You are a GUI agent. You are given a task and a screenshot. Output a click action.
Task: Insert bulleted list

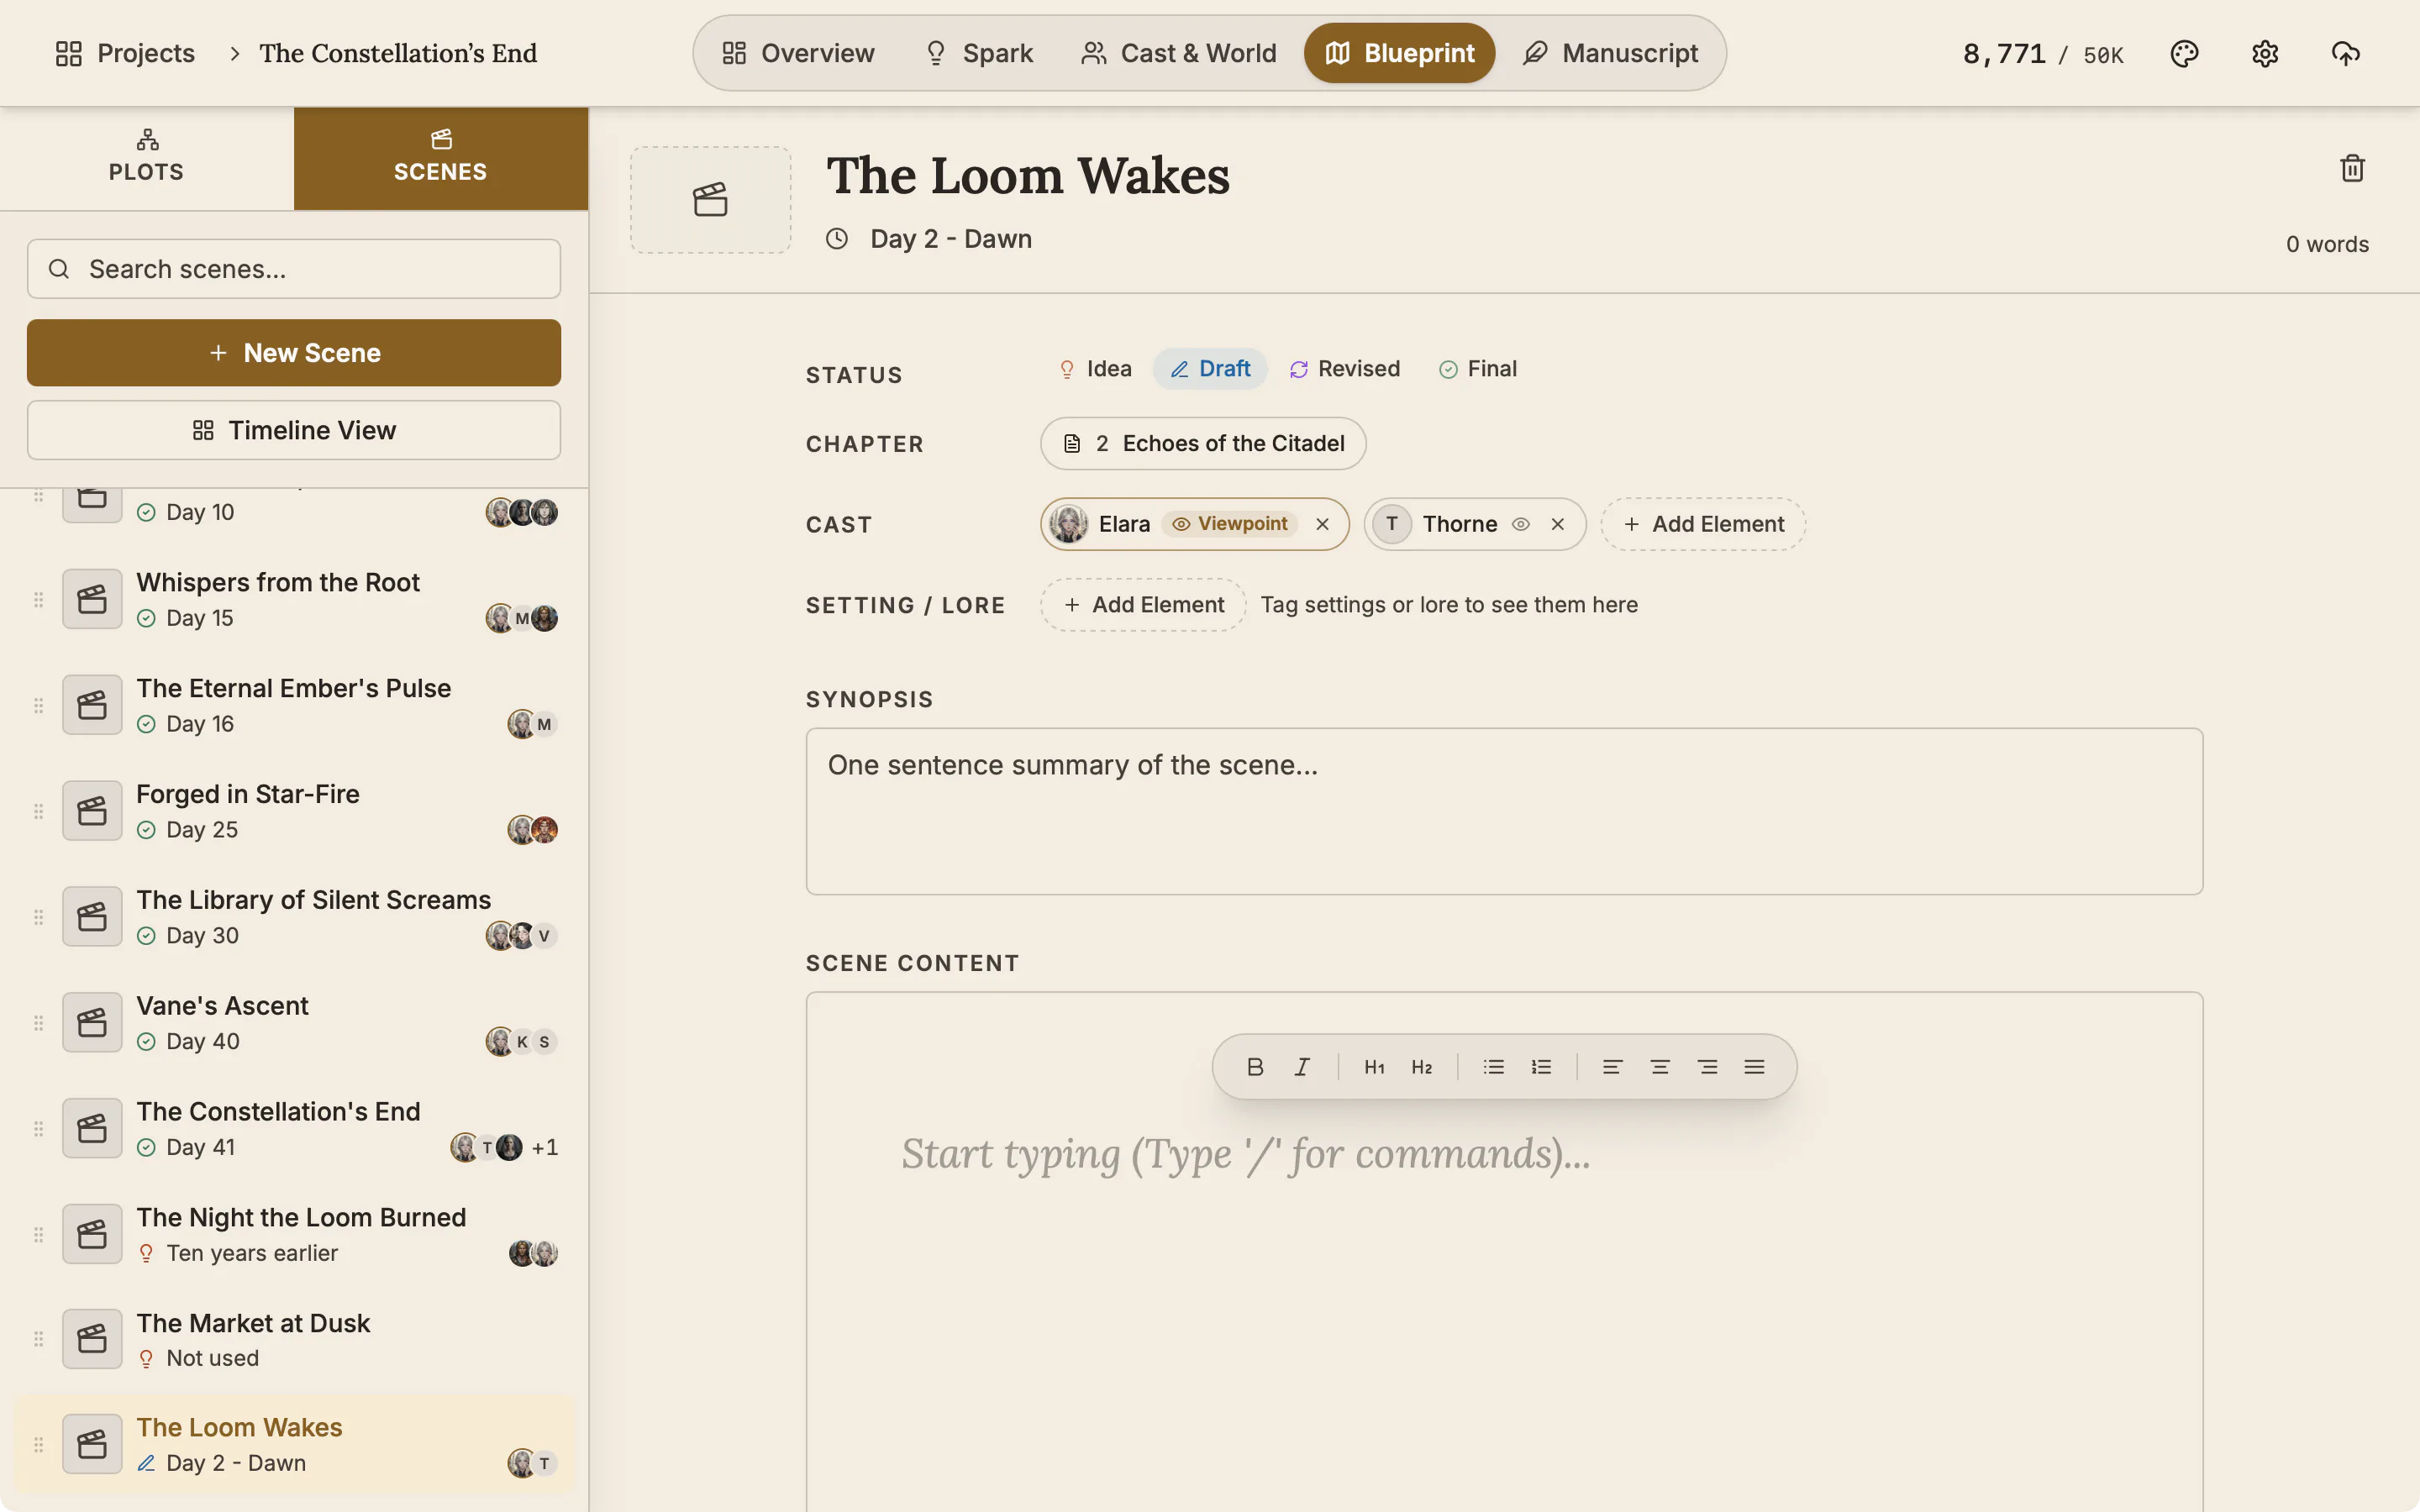[x=1493, y=1067]
